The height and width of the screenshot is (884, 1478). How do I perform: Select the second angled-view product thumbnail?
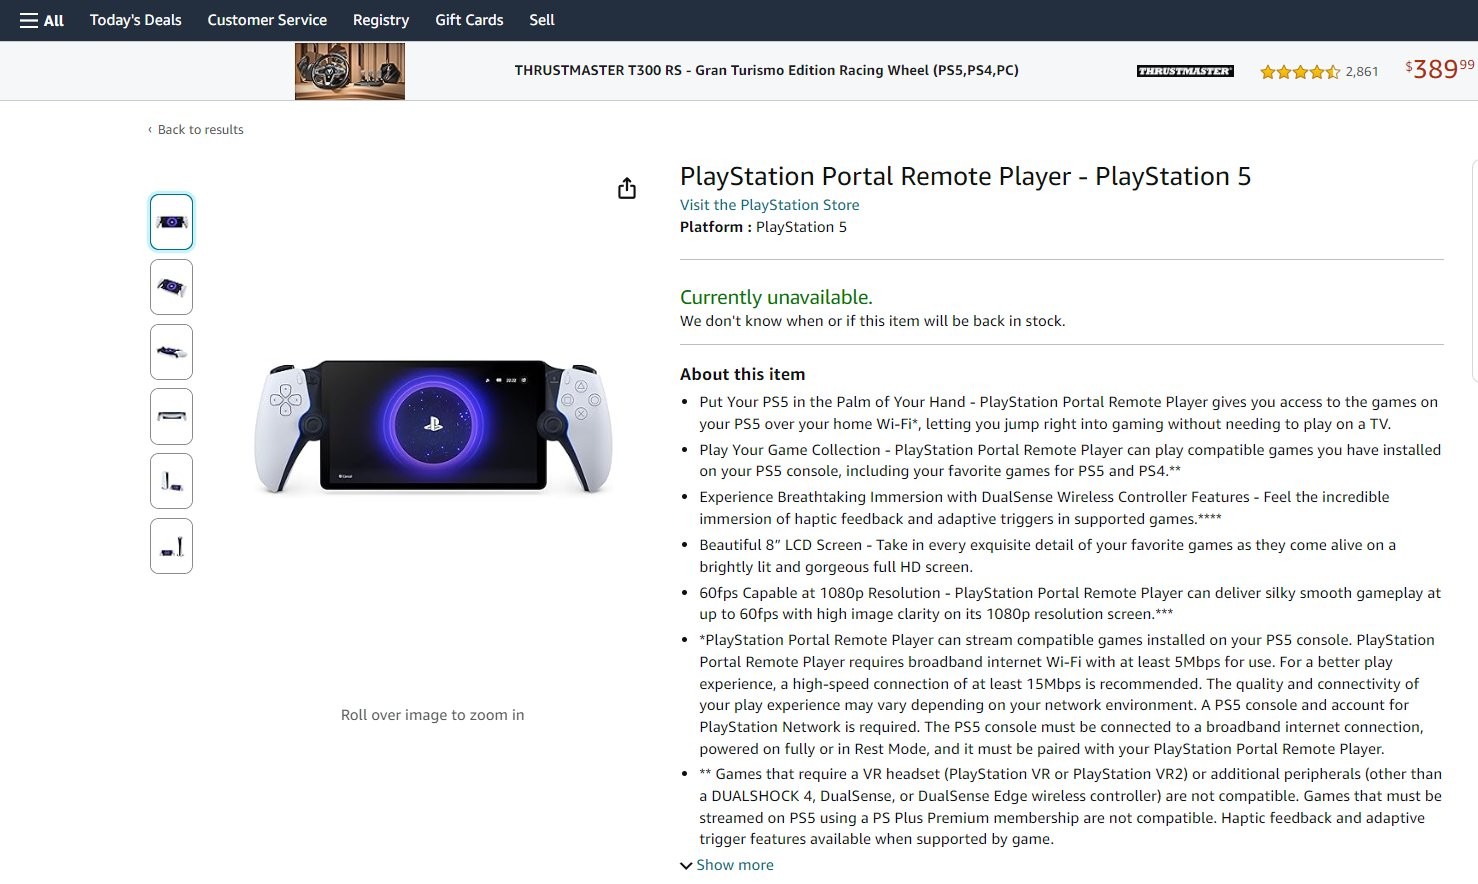171,287
